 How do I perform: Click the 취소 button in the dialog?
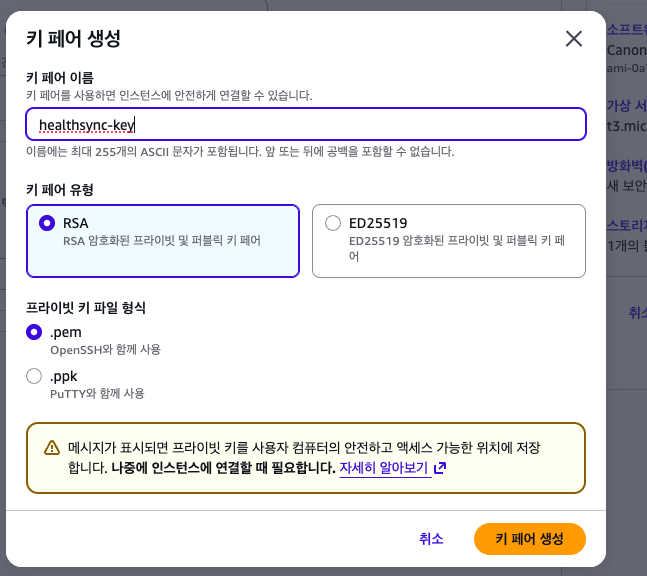coord(431,539)
